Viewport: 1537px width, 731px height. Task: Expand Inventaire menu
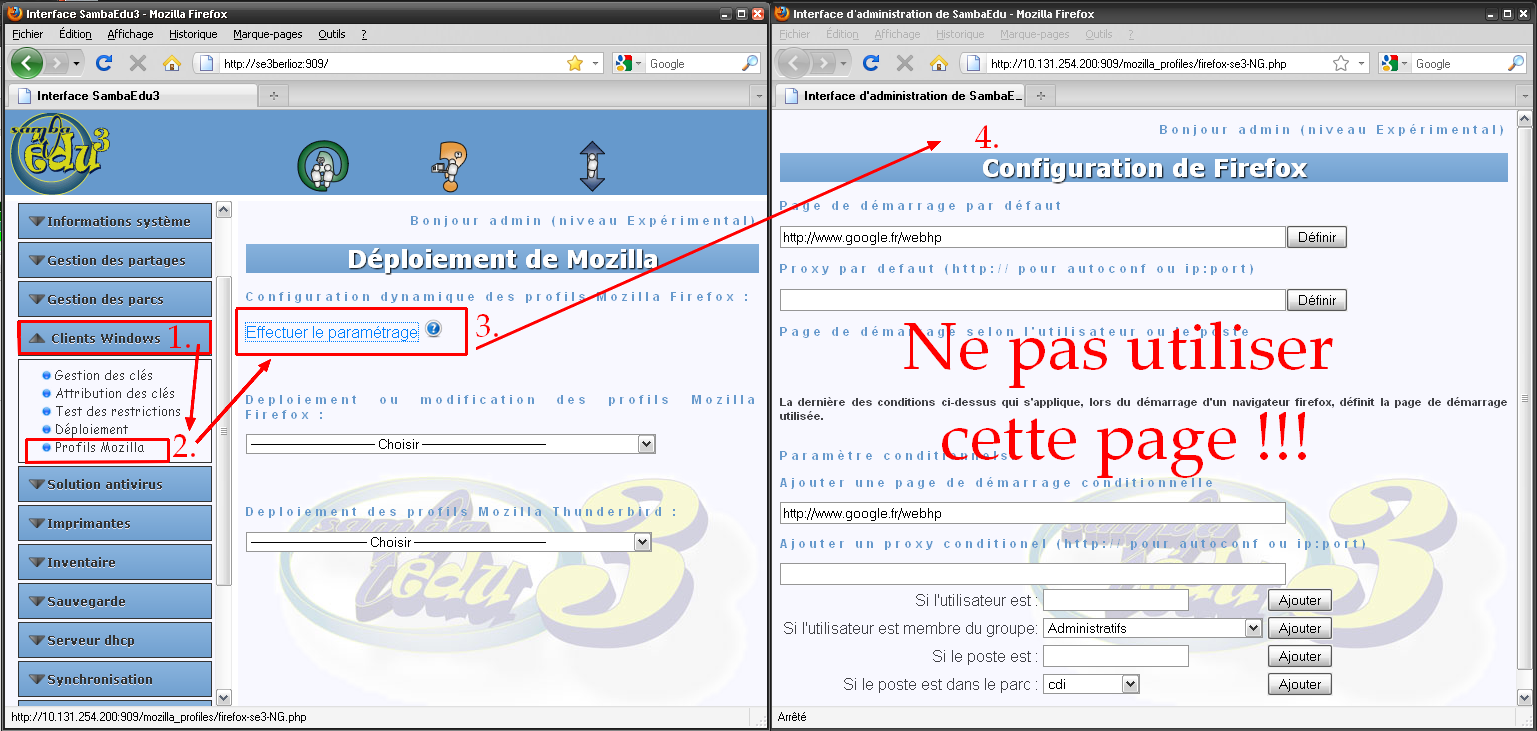pyautogui.click(x=115, y=562)
